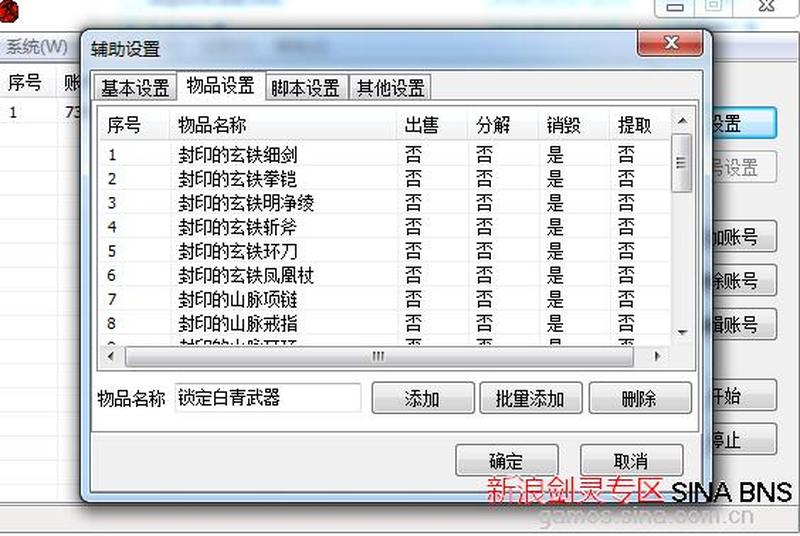This screenshot has height=536, width=800.
Task: Click 出售 value for 封印的玄铁细剑
Action: pos(414,154)
